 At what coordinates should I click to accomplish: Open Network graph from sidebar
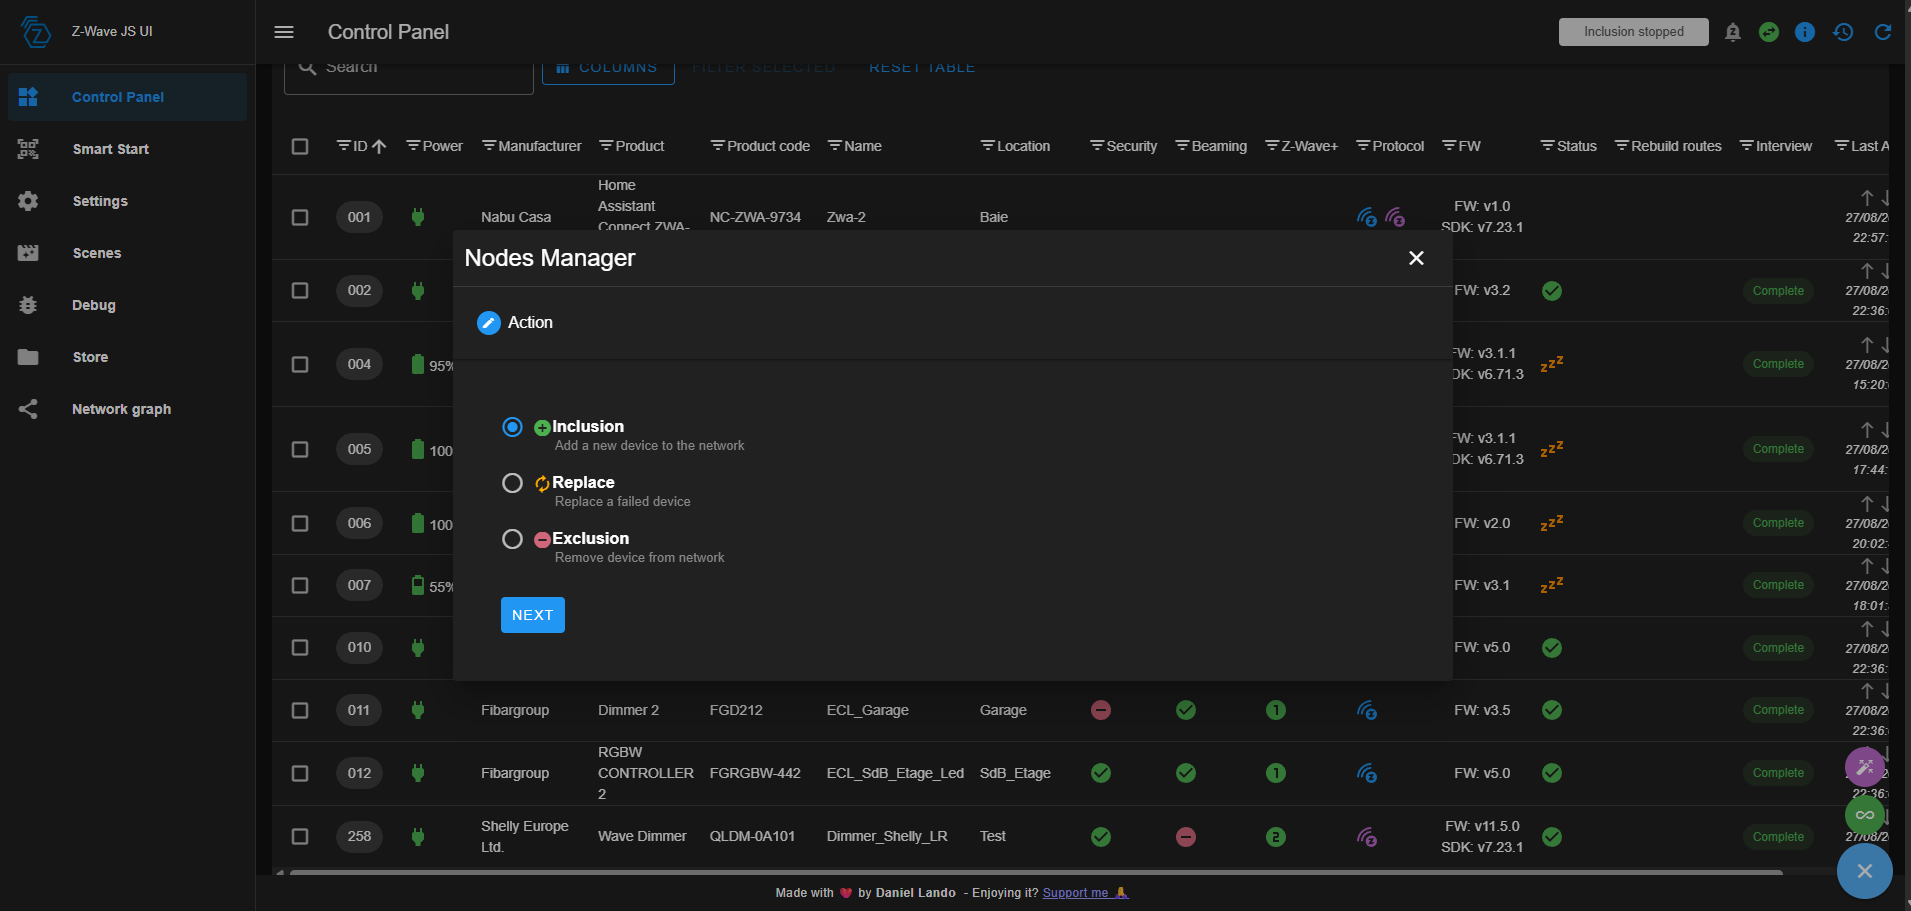pyautogui.click(x=121, y=409)
